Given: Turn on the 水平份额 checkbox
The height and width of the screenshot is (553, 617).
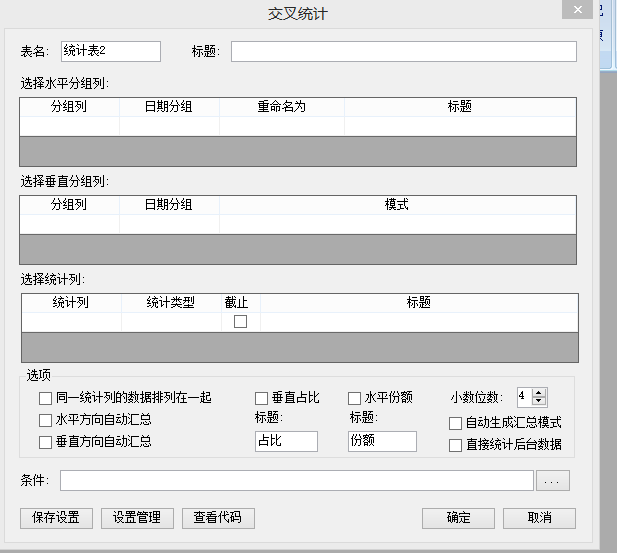Looking at the screenshot, I should click(354, 398).
